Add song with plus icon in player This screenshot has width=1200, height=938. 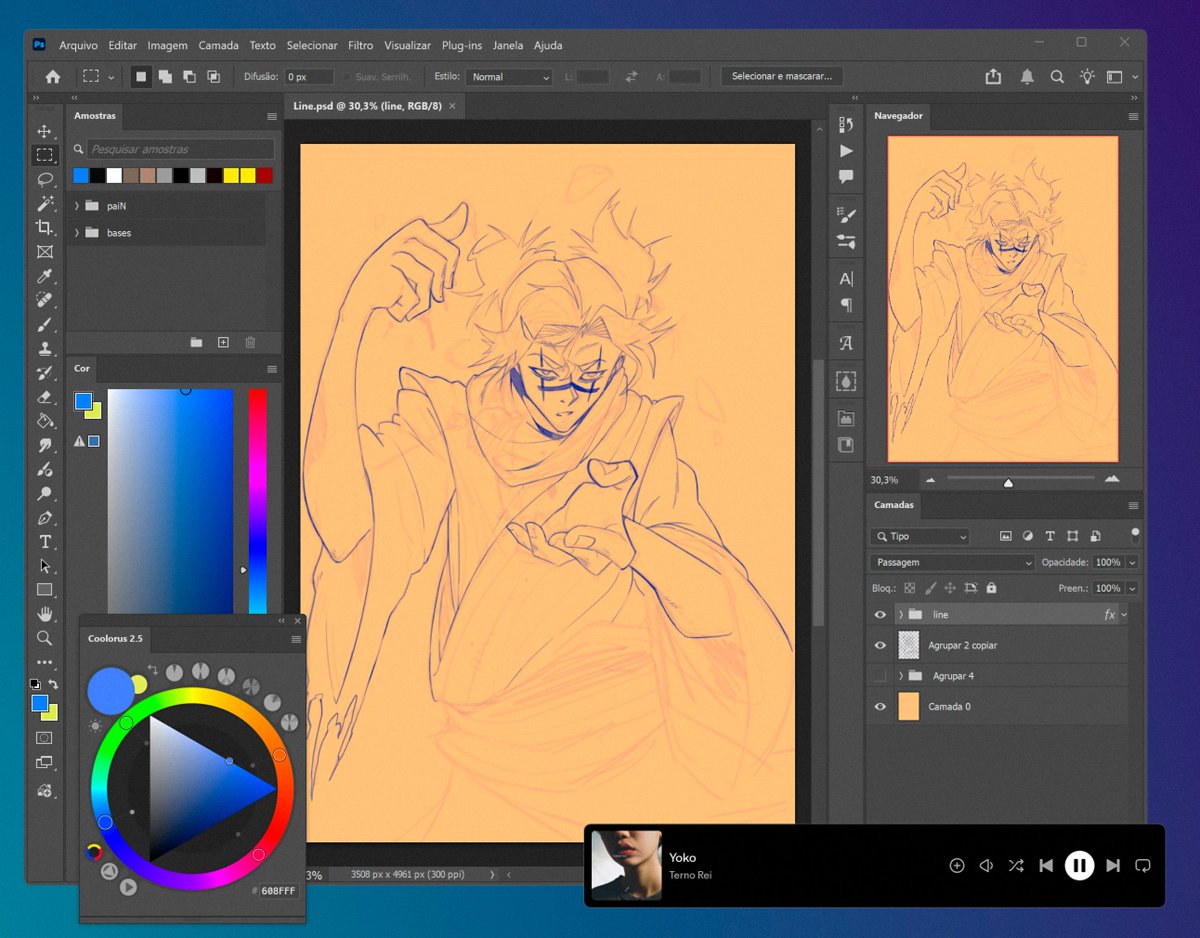coord(957,866)
